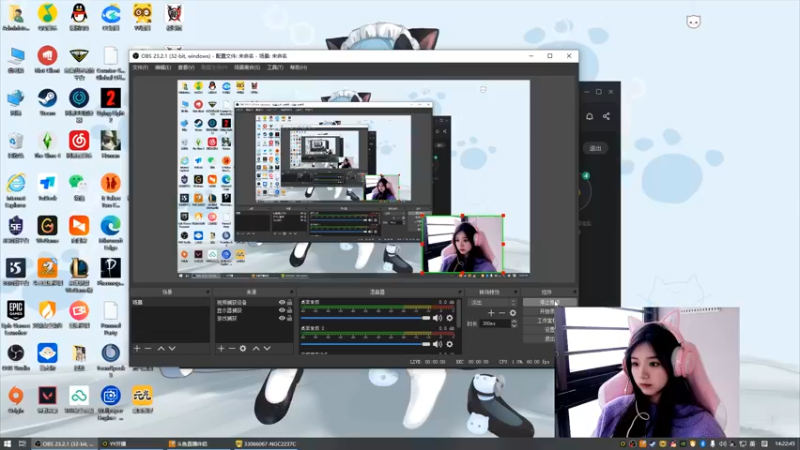
Task: Adjust transition duration with stepper arrows
Action: pyautogui.click(x=514, y=323)
